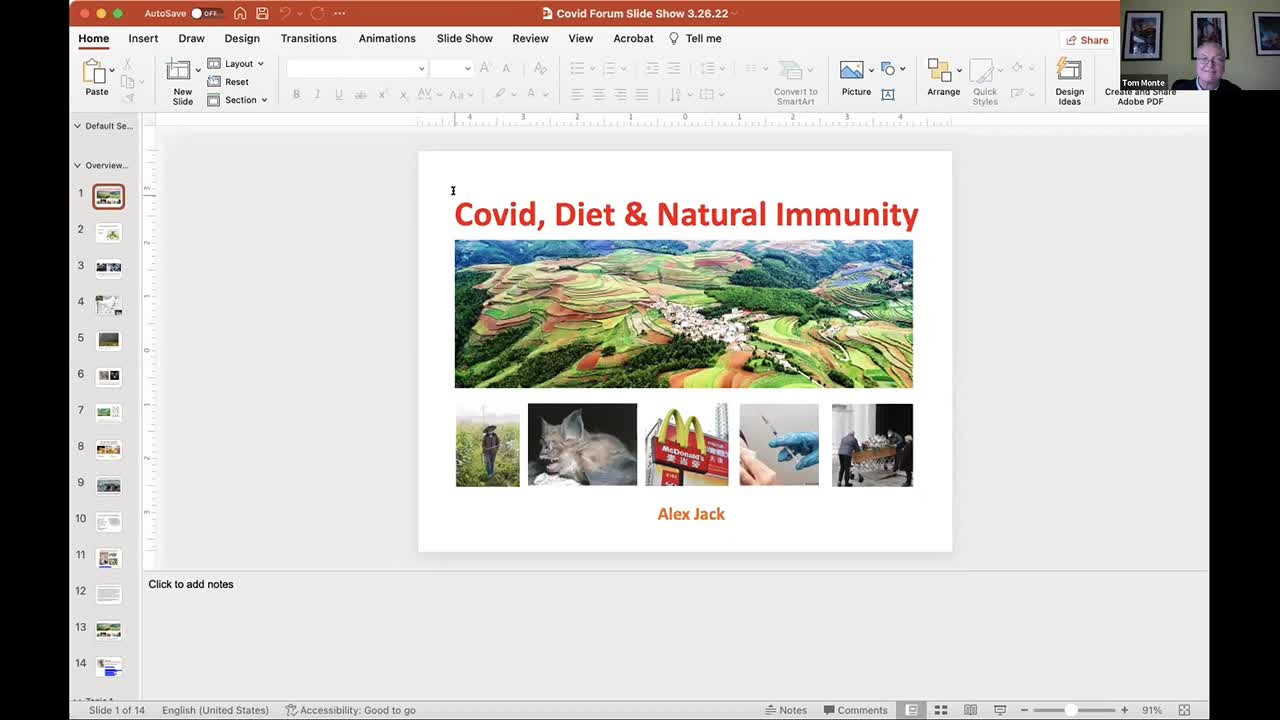This screenshot has width=1280, height=720.
Task: Open the Transitions tab
Action: 308,38
